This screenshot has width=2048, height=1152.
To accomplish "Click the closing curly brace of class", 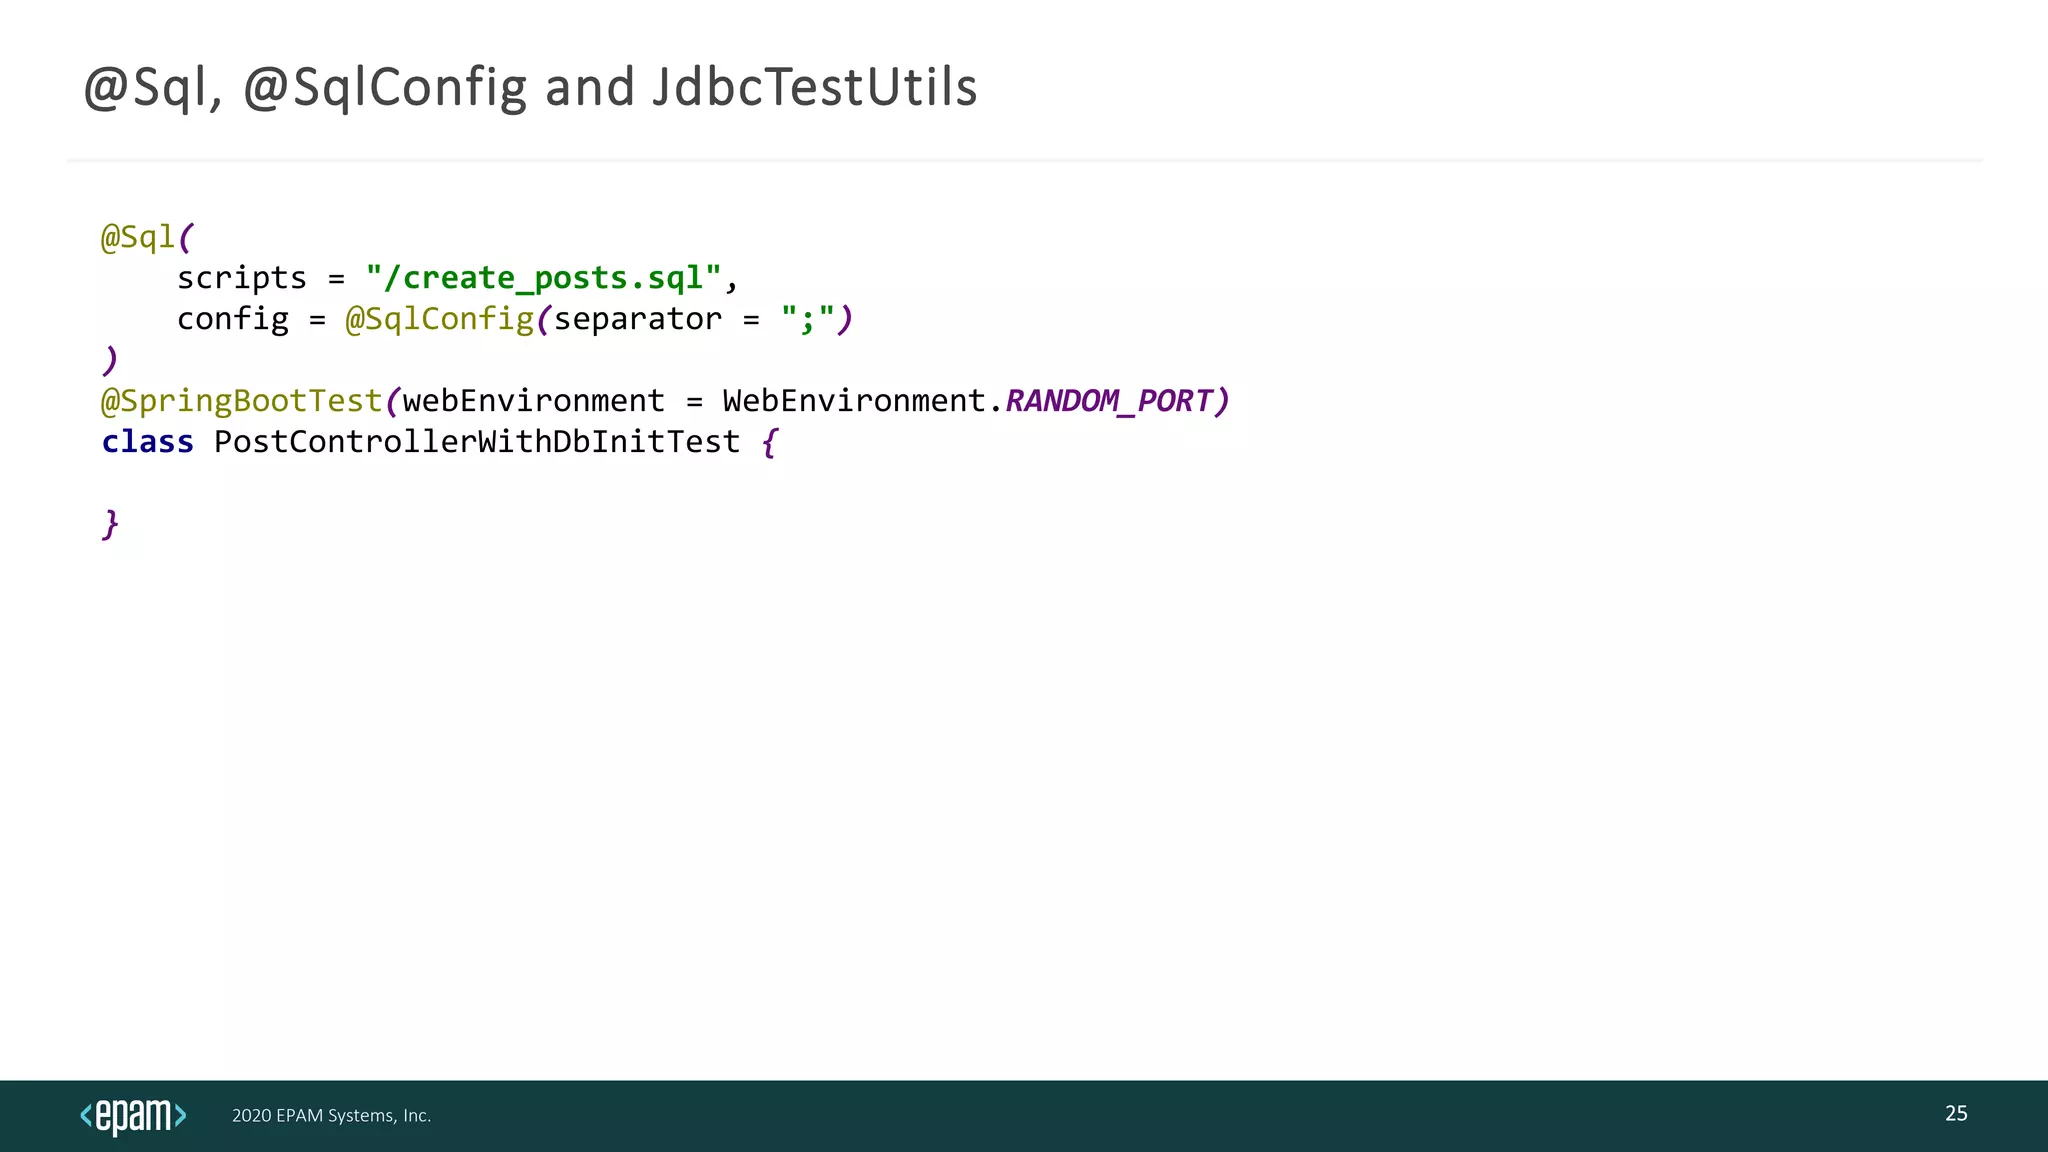I will tap(110, 524).
